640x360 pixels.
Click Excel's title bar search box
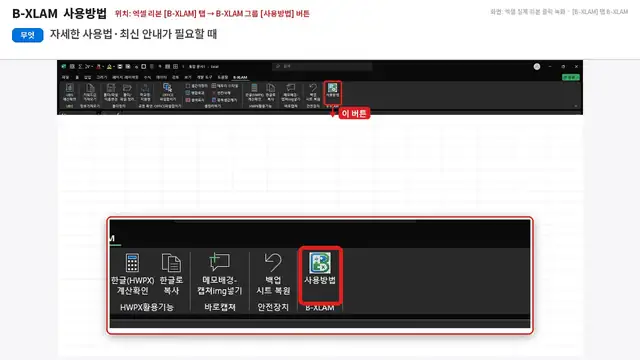click(322, 66)
